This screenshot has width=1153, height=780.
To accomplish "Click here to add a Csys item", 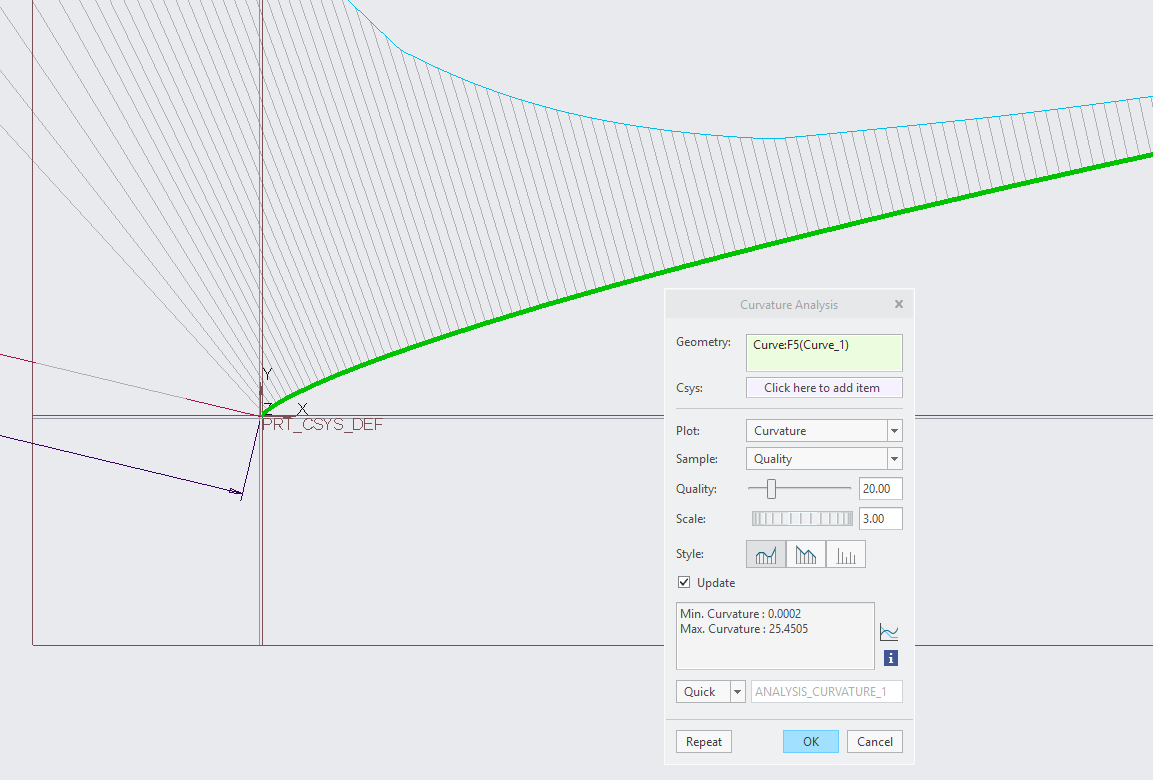I will [x=823, y=387].
